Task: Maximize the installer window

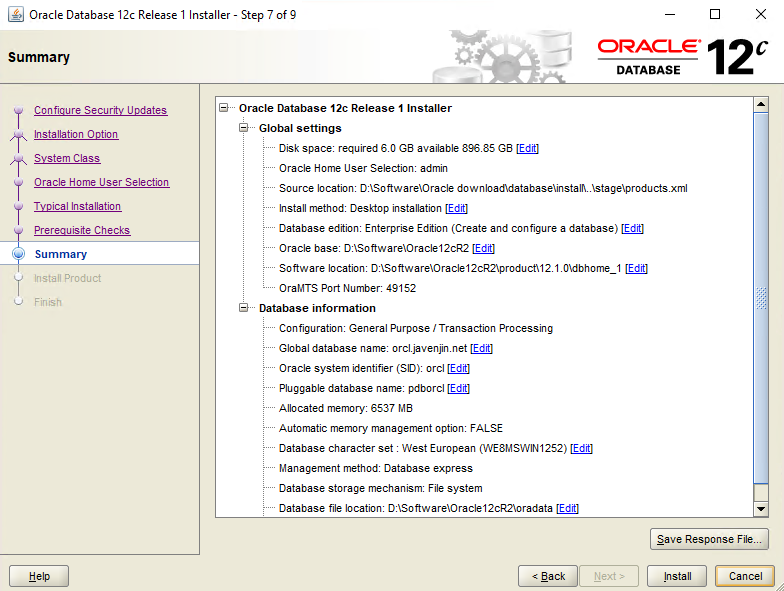Action: tap(715, 14)
